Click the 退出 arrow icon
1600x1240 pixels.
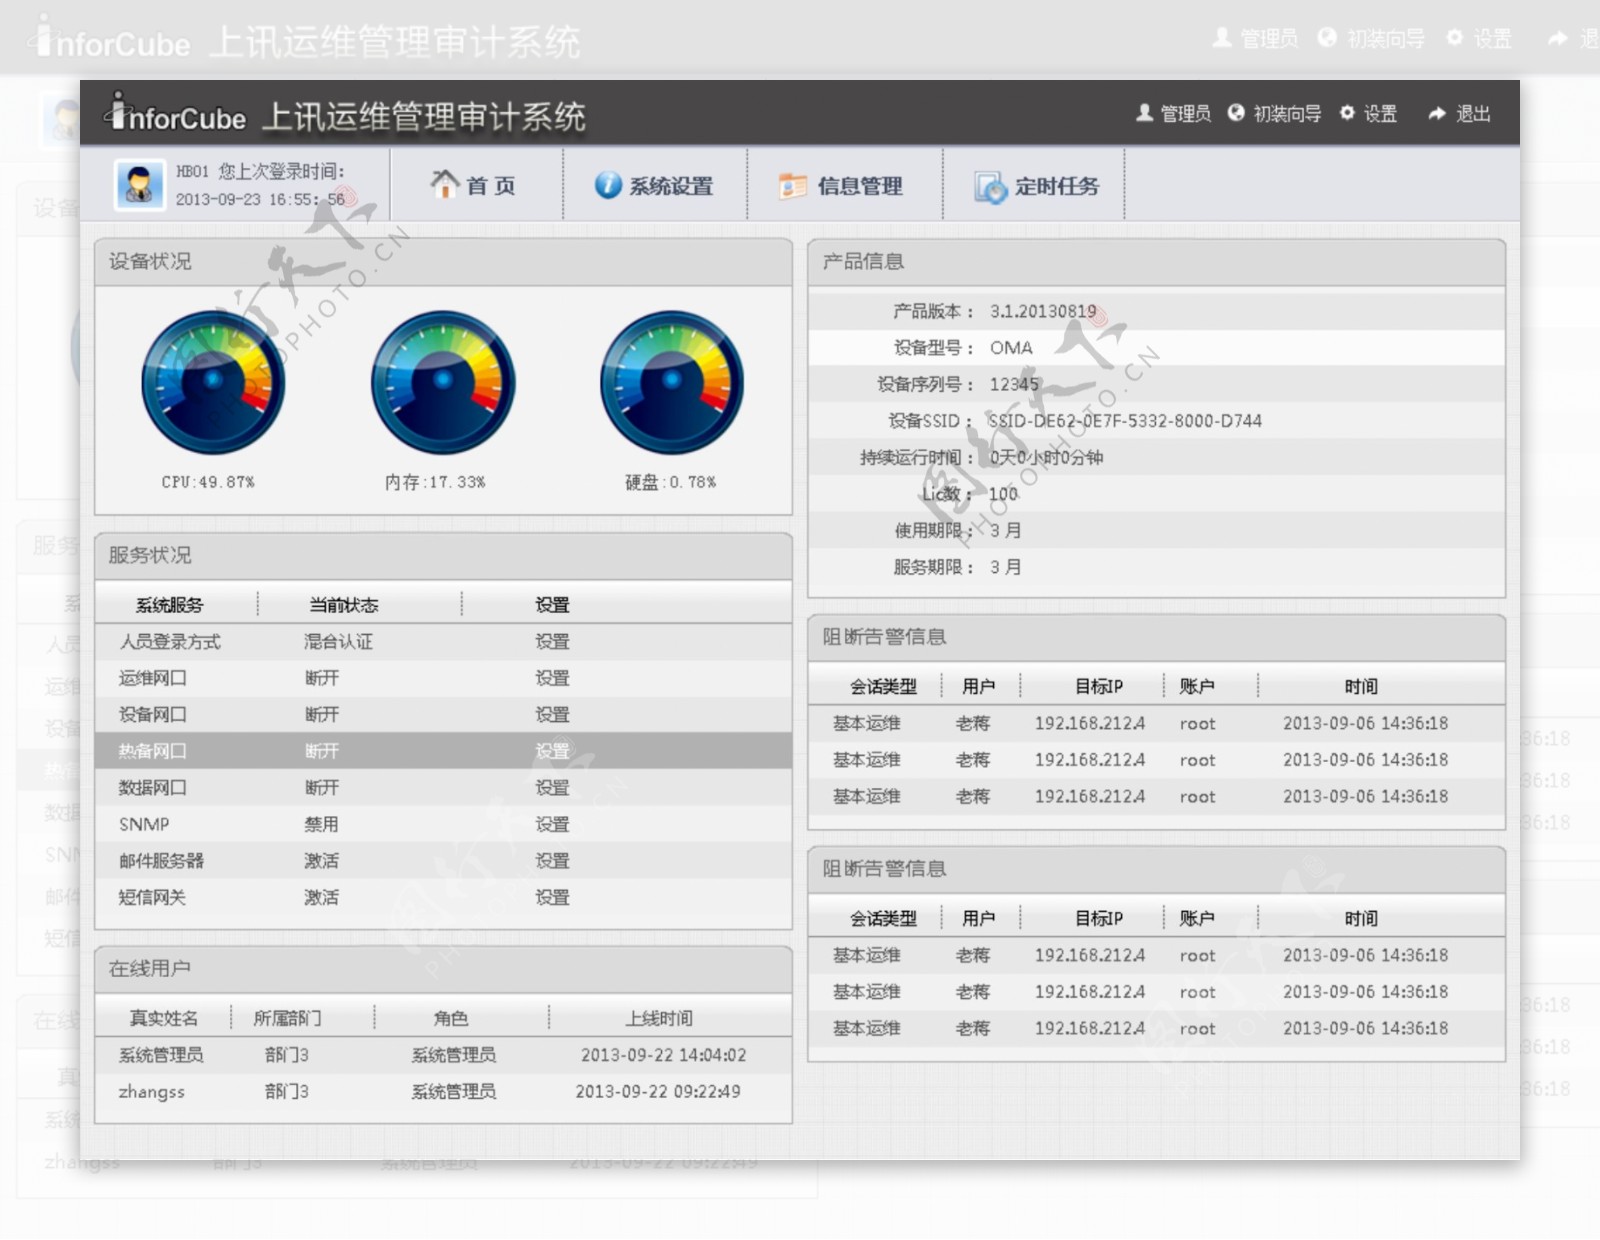click(1437, 114)
